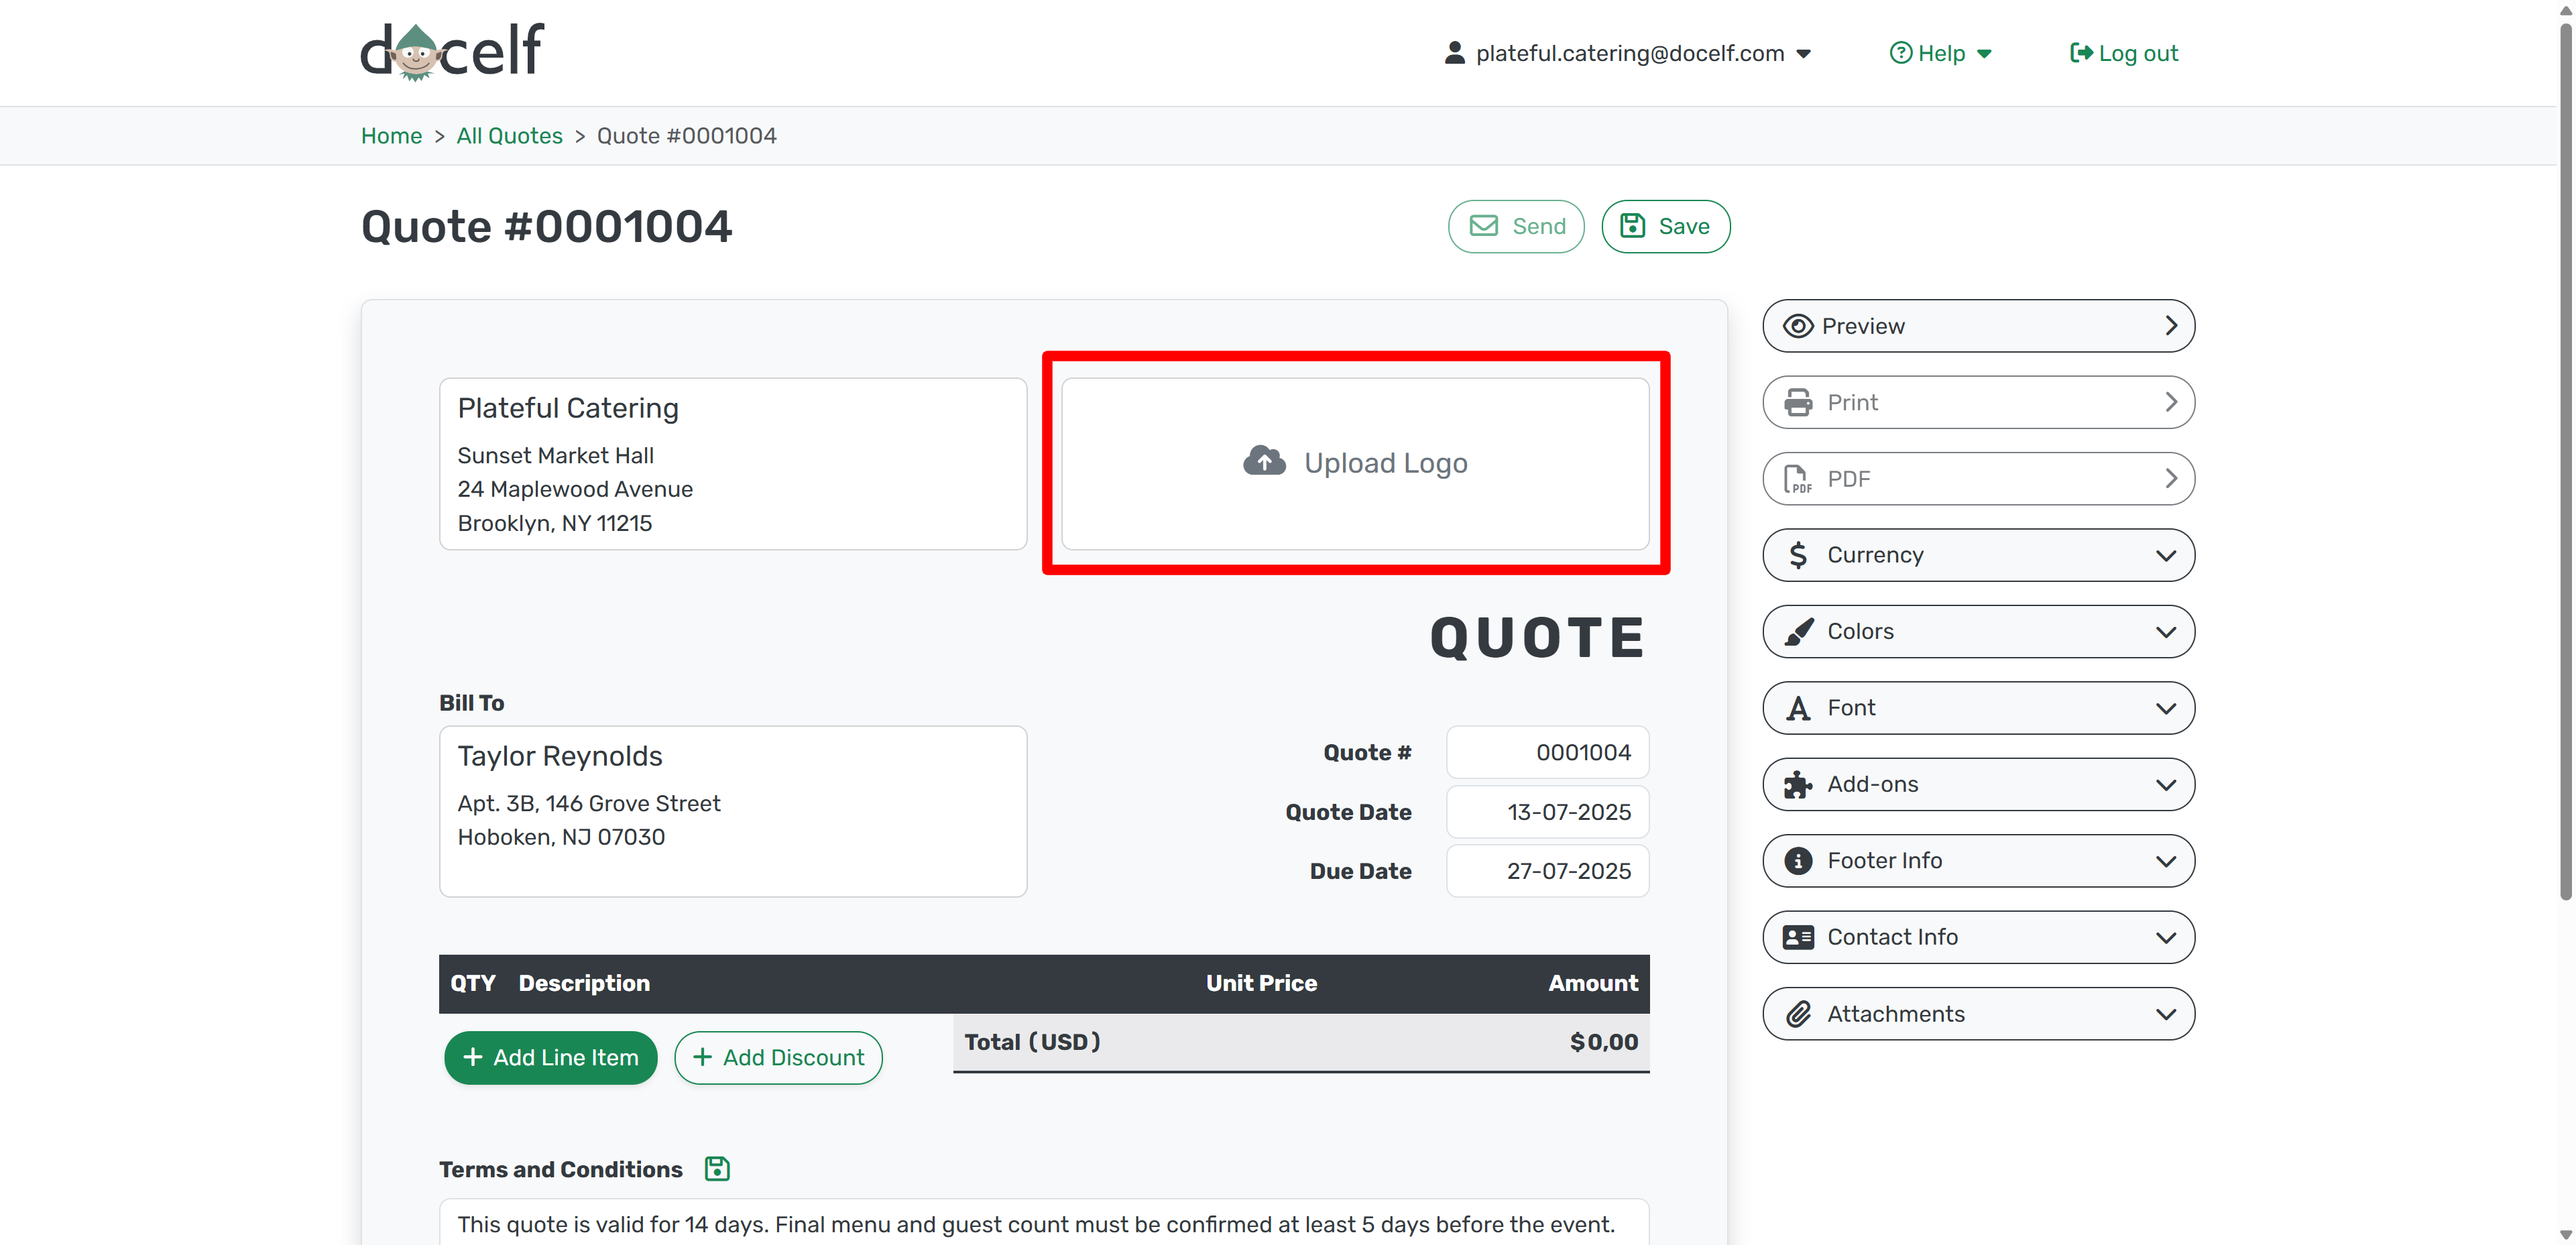This screenshot has width=2576, height=1245.
Task: Click the QUOTE document title
Action: [1538, 638]
